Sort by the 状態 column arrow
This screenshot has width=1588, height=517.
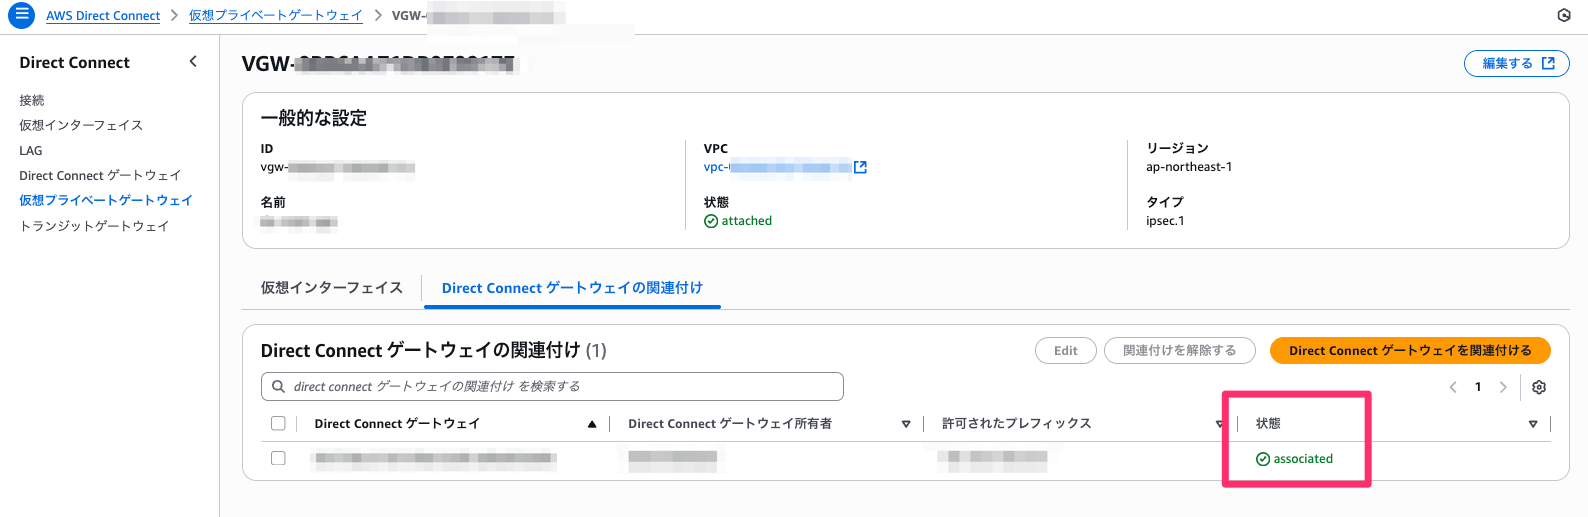[x=1533, y=424]
